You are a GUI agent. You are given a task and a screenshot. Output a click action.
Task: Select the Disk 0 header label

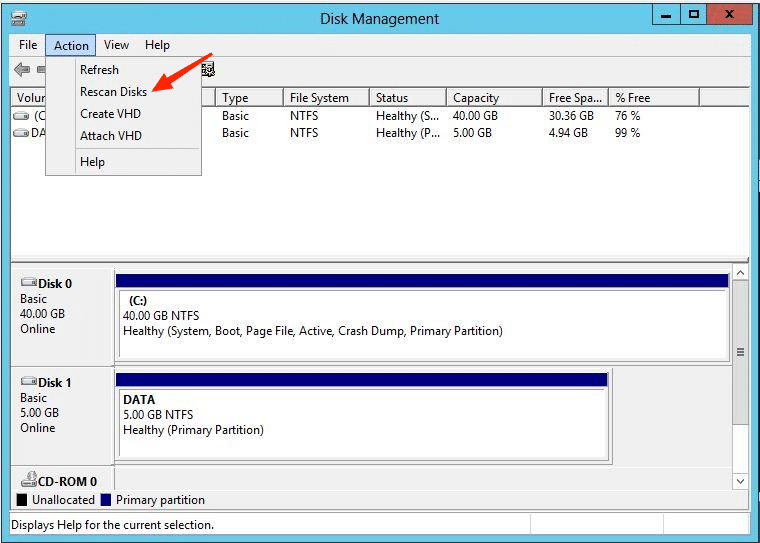pos(55,284)
